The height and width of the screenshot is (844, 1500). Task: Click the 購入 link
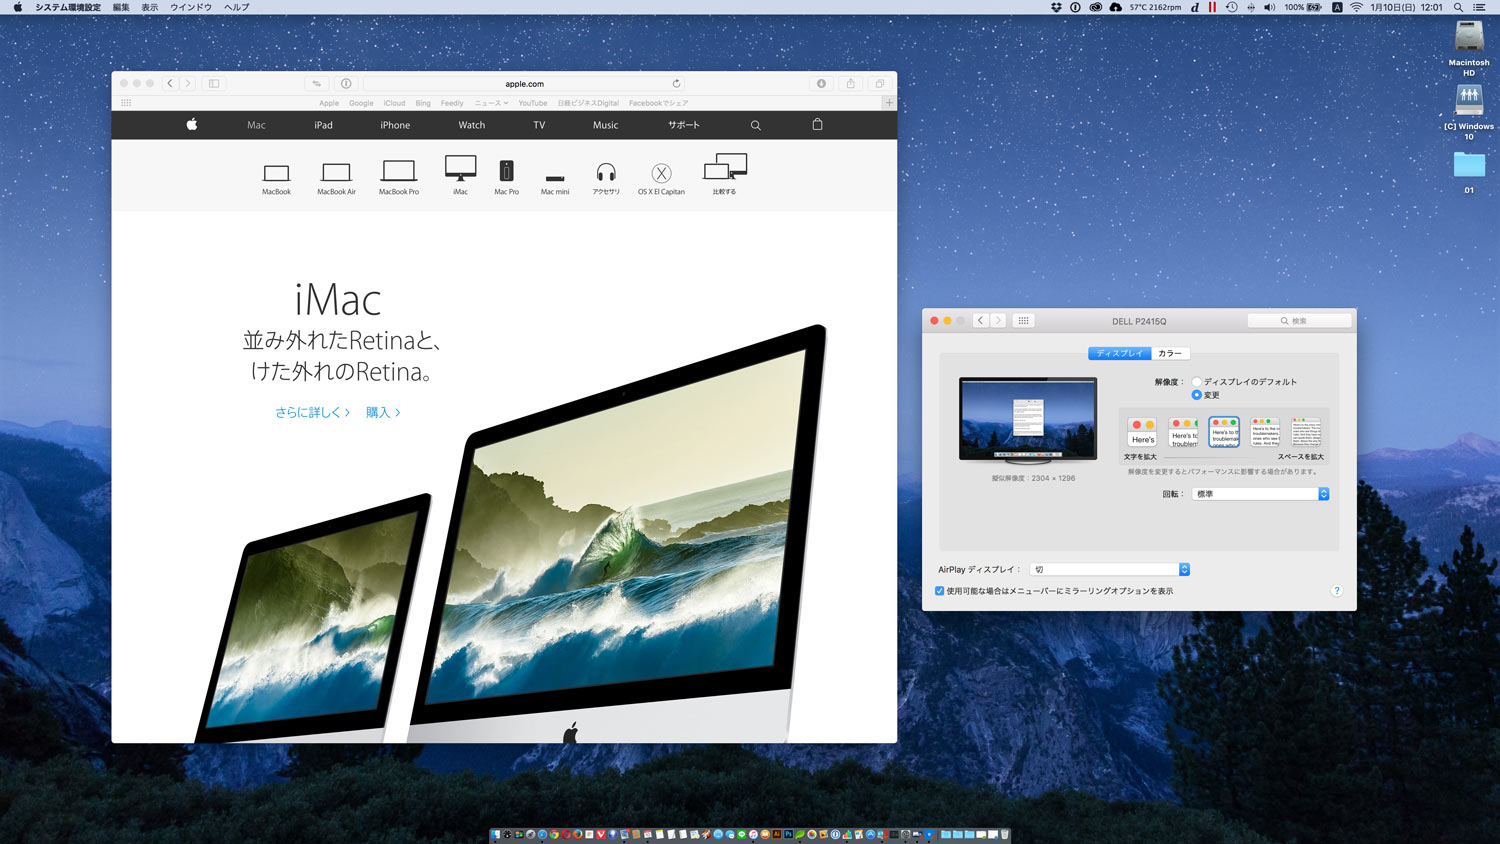383,412
